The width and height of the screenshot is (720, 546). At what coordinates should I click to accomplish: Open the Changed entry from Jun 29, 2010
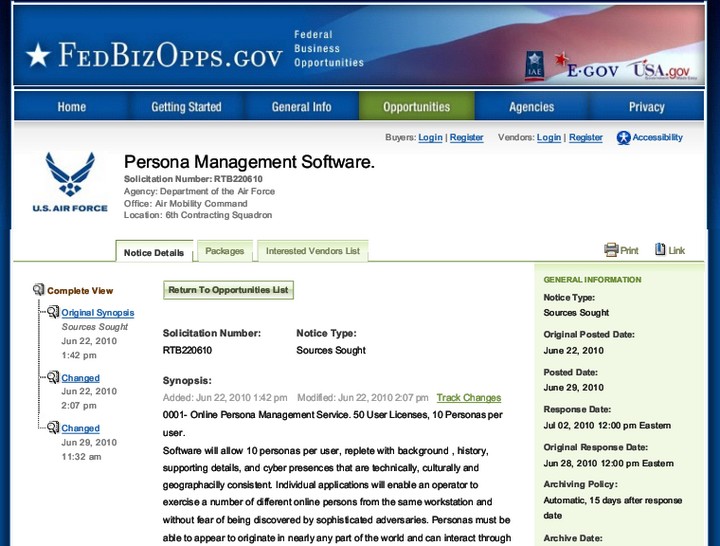click(x=80, y=428)
